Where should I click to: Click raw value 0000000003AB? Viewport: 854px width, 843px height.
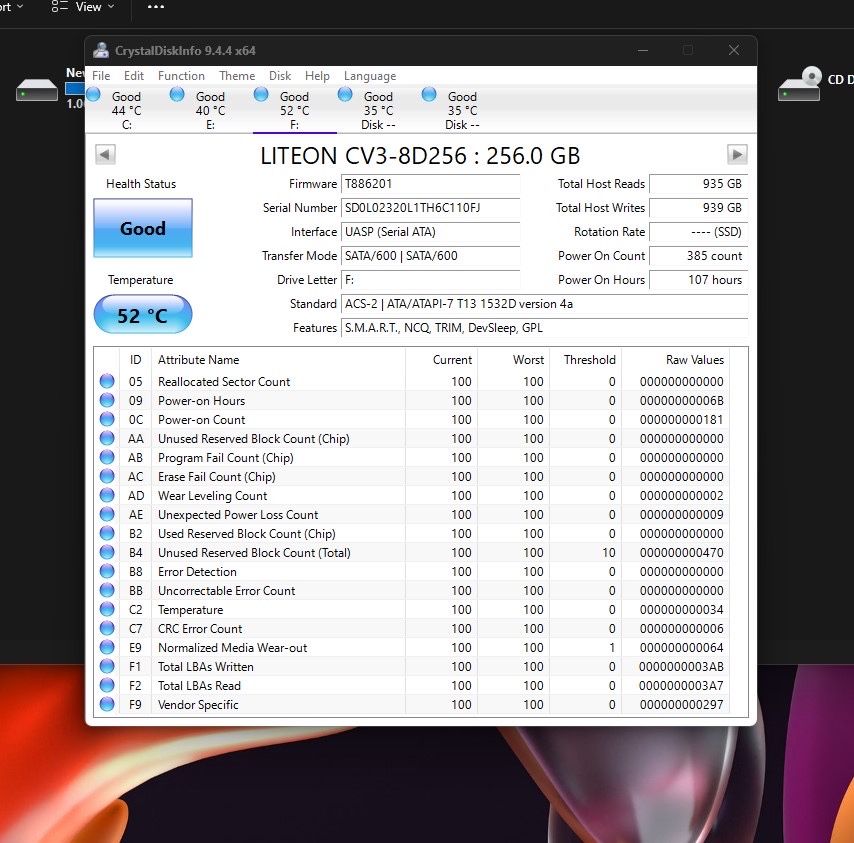pyautogui.click(x=681, y=667)
